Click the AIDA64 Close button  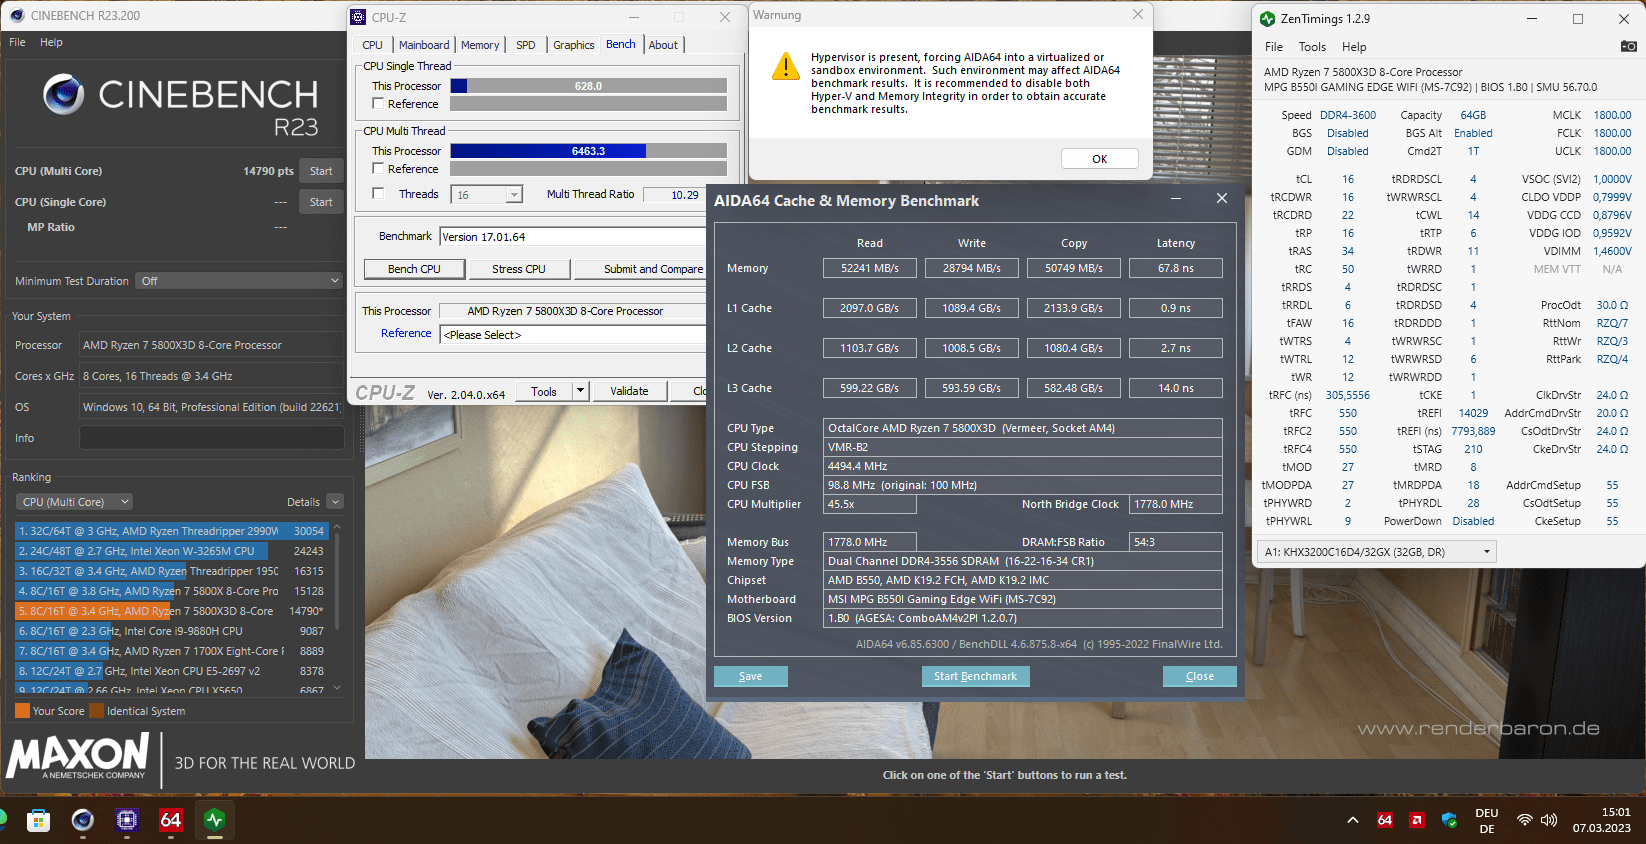(x=1199, y=676)
